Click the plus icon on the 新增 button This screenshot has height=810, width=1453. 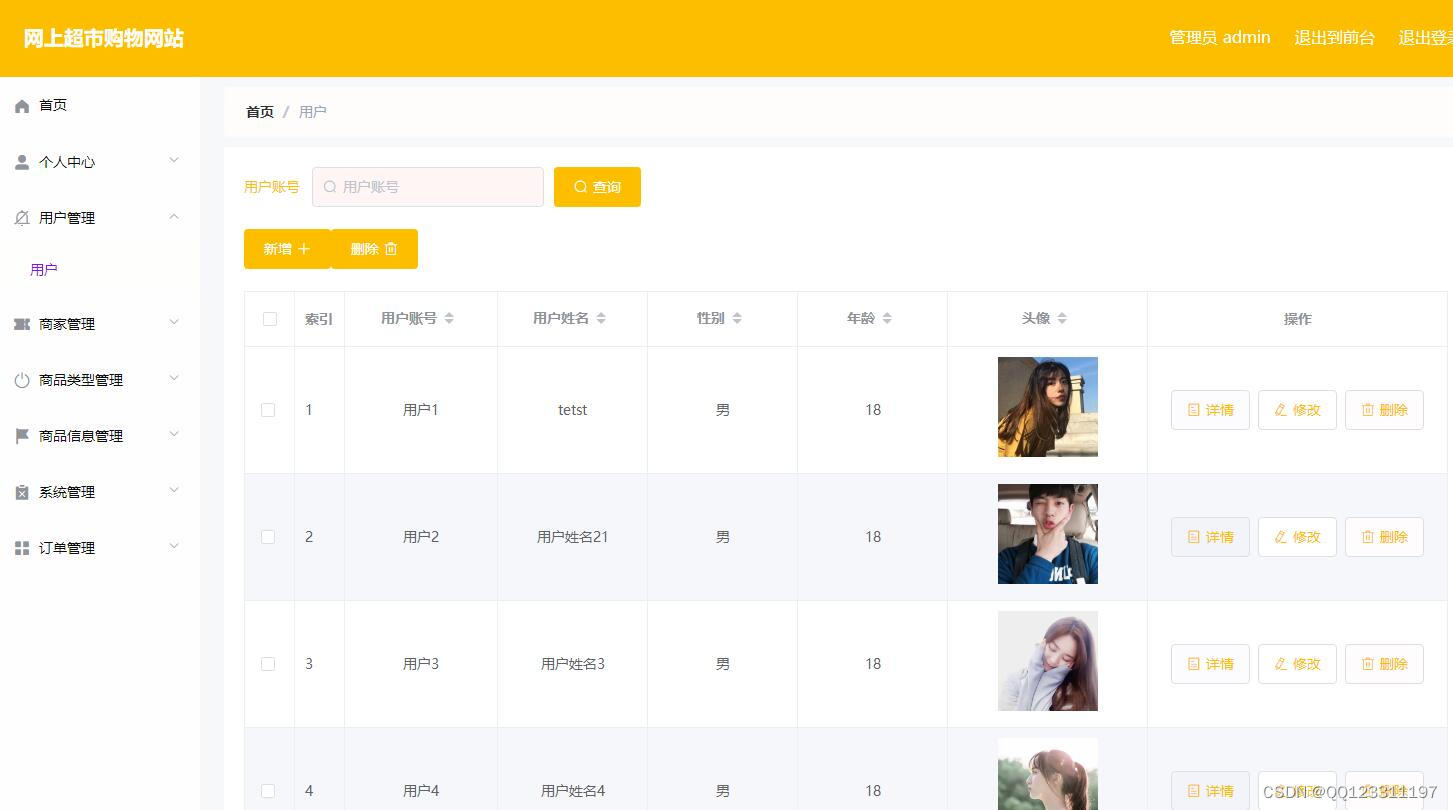click(304, 249)
